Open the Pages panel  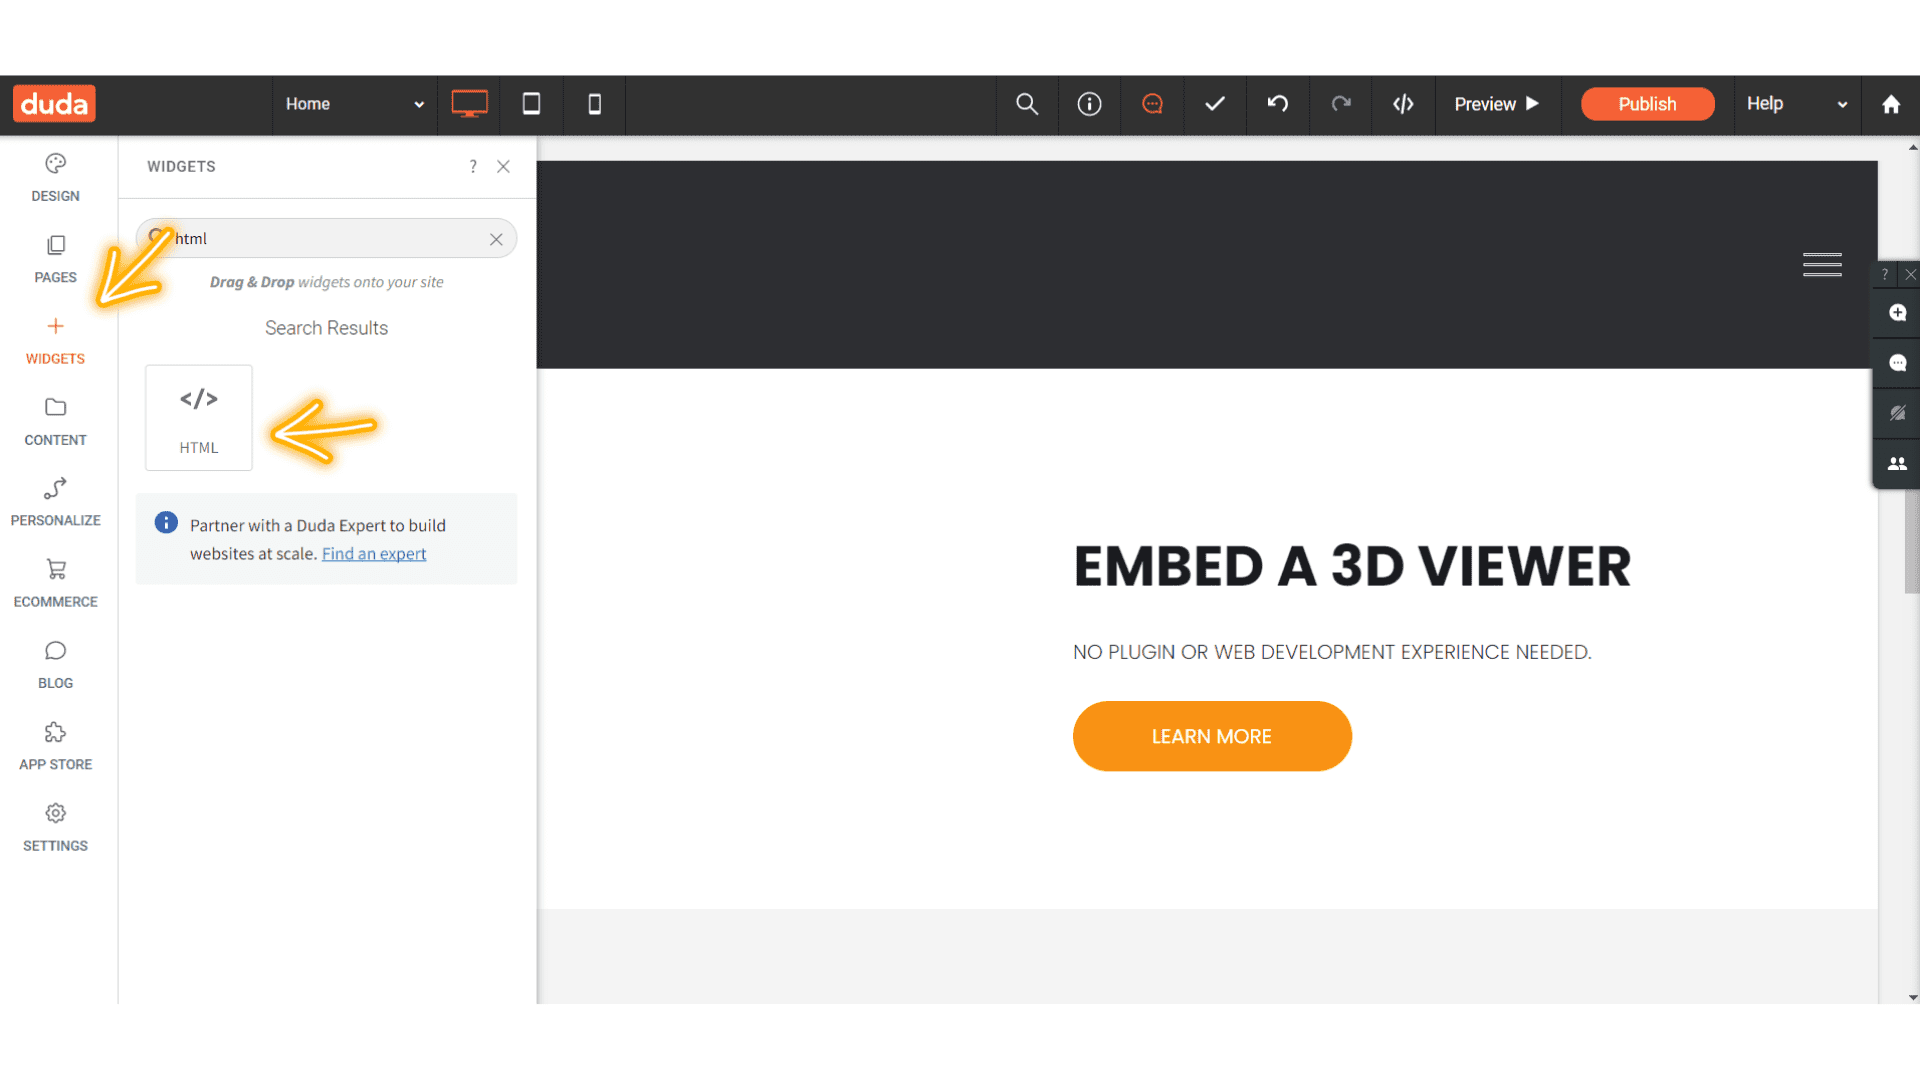coord(55,258)
